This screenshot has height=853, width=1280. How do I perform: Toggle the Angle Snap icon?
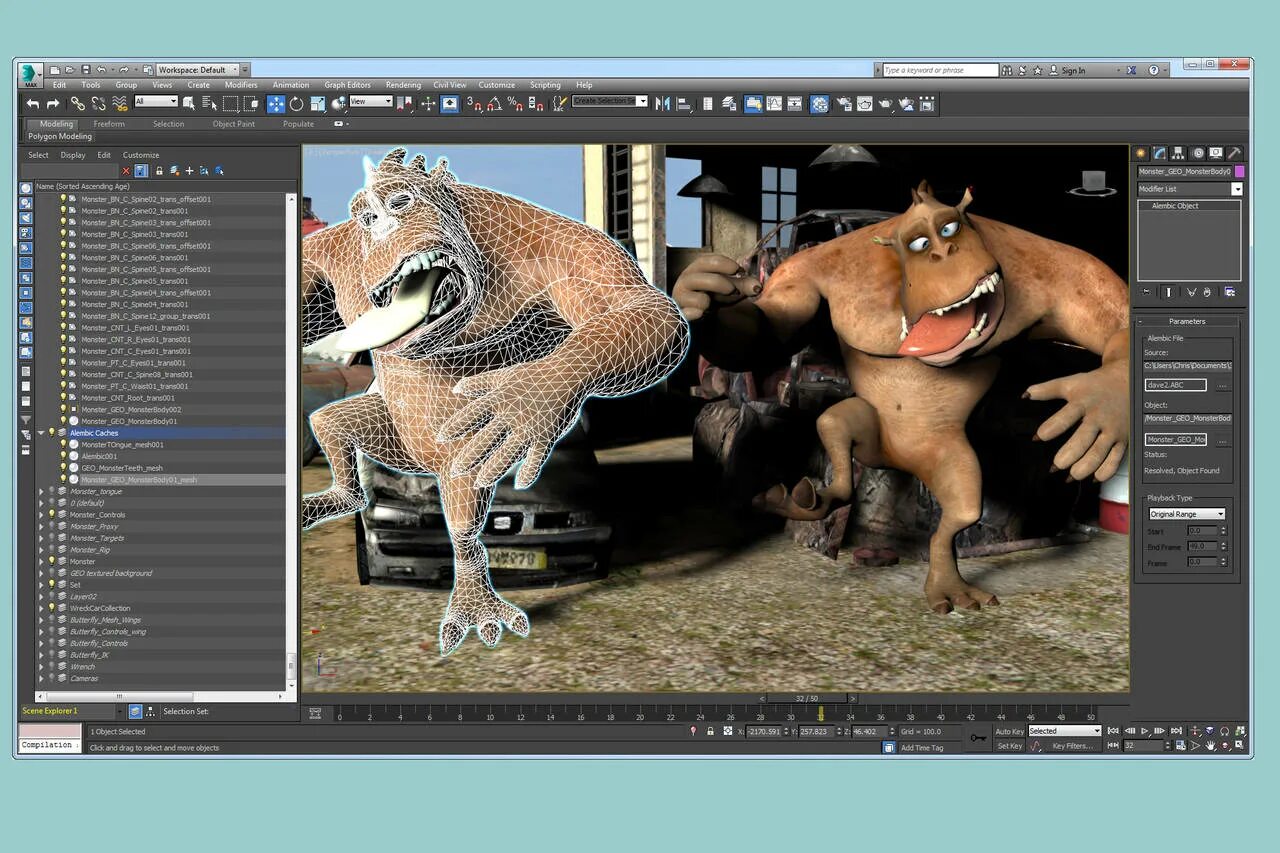(495, 103)
